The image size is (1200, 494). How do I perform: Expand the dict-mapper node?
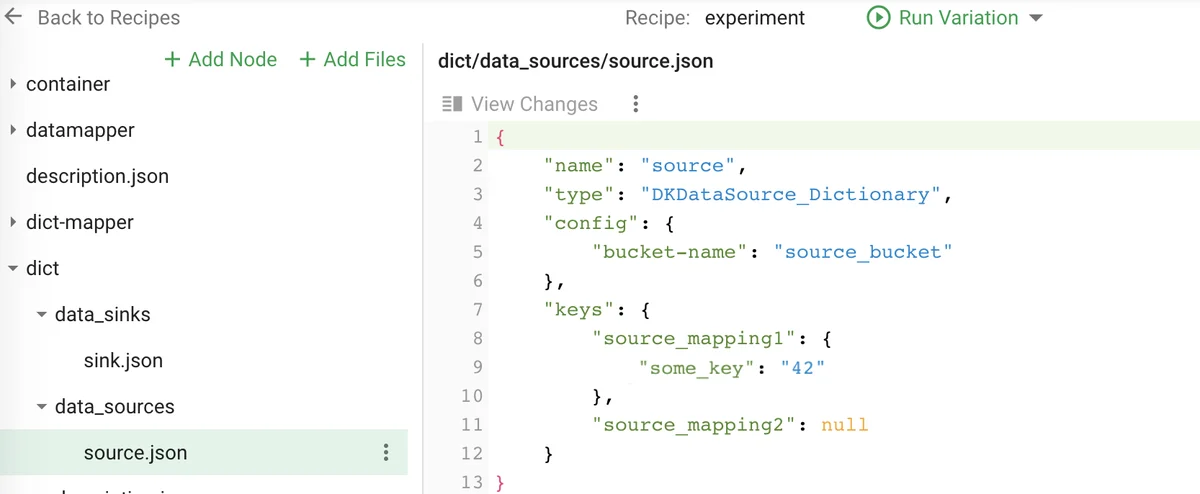coord(13,222)
